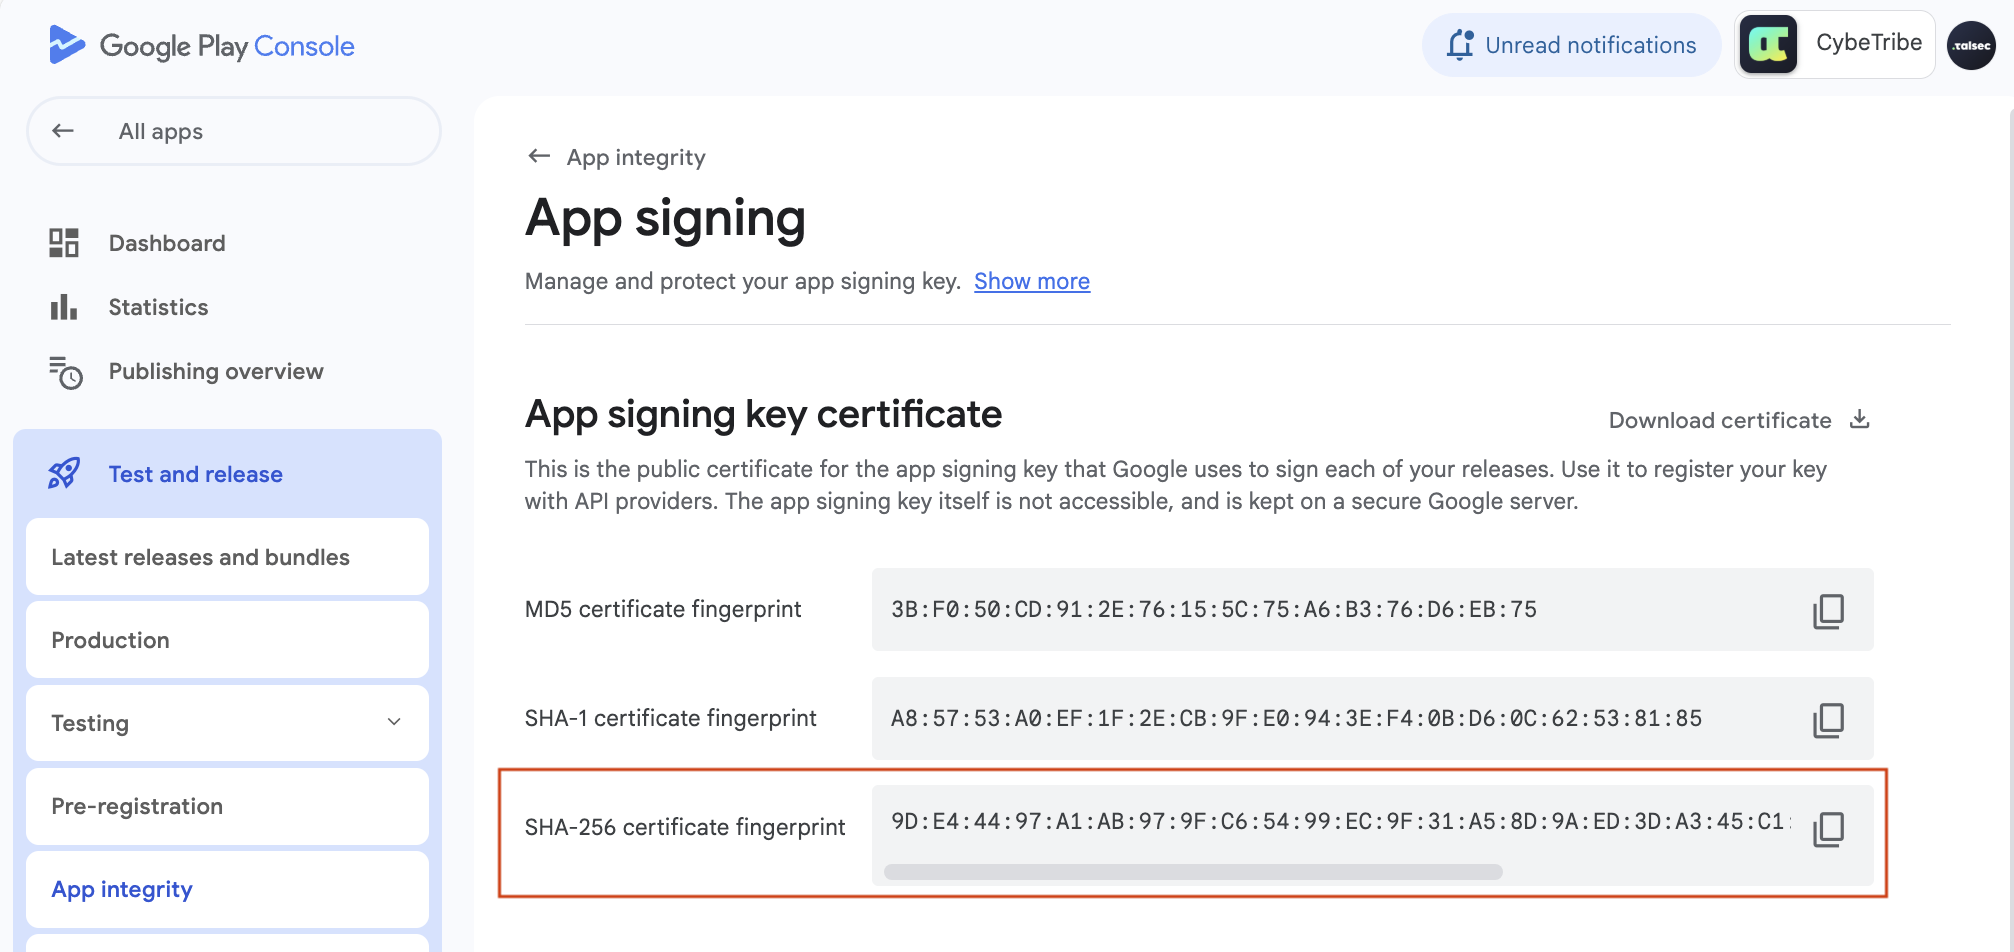The height and width of the screenshot is (952, 2014).
Task: Open the Dashboard menu item
Action: click(x=167, y=243)
